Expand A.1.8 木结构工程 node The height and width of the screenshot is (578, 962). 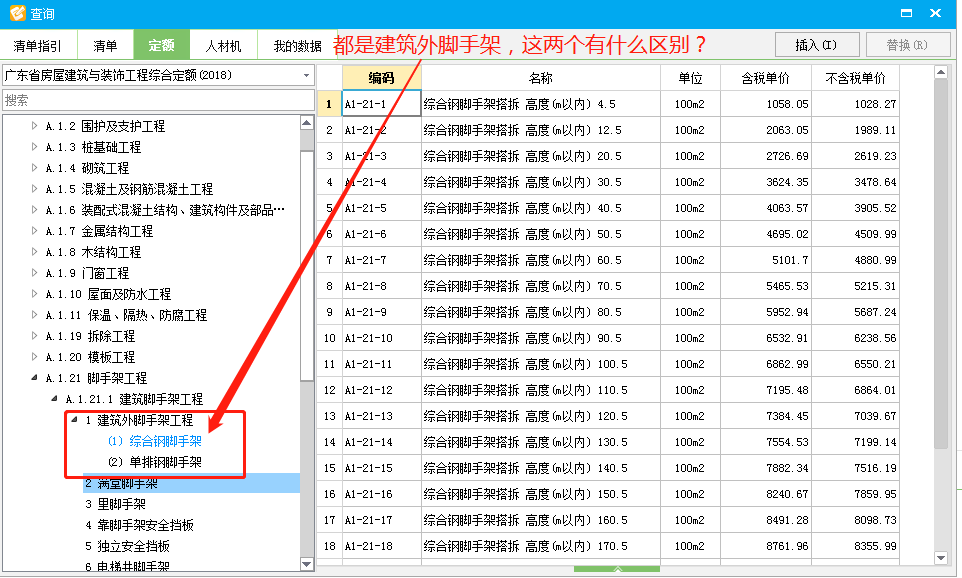pyautogui.click(x=34, y=252)
